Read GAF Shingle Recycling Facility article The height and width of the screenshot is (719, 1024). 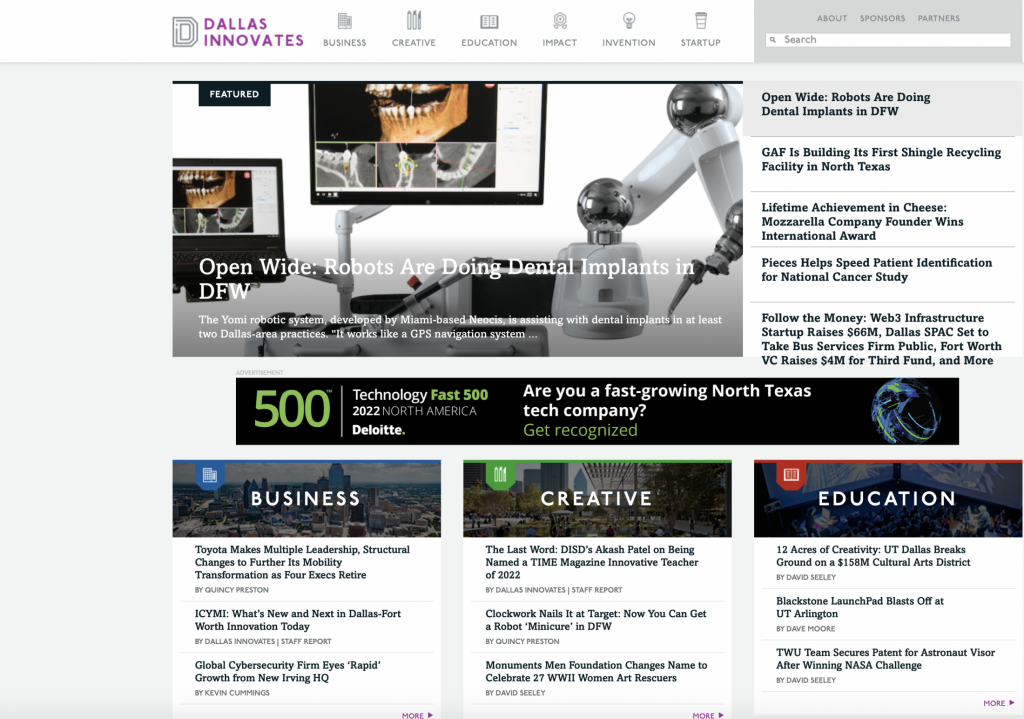tap(880, 159)
